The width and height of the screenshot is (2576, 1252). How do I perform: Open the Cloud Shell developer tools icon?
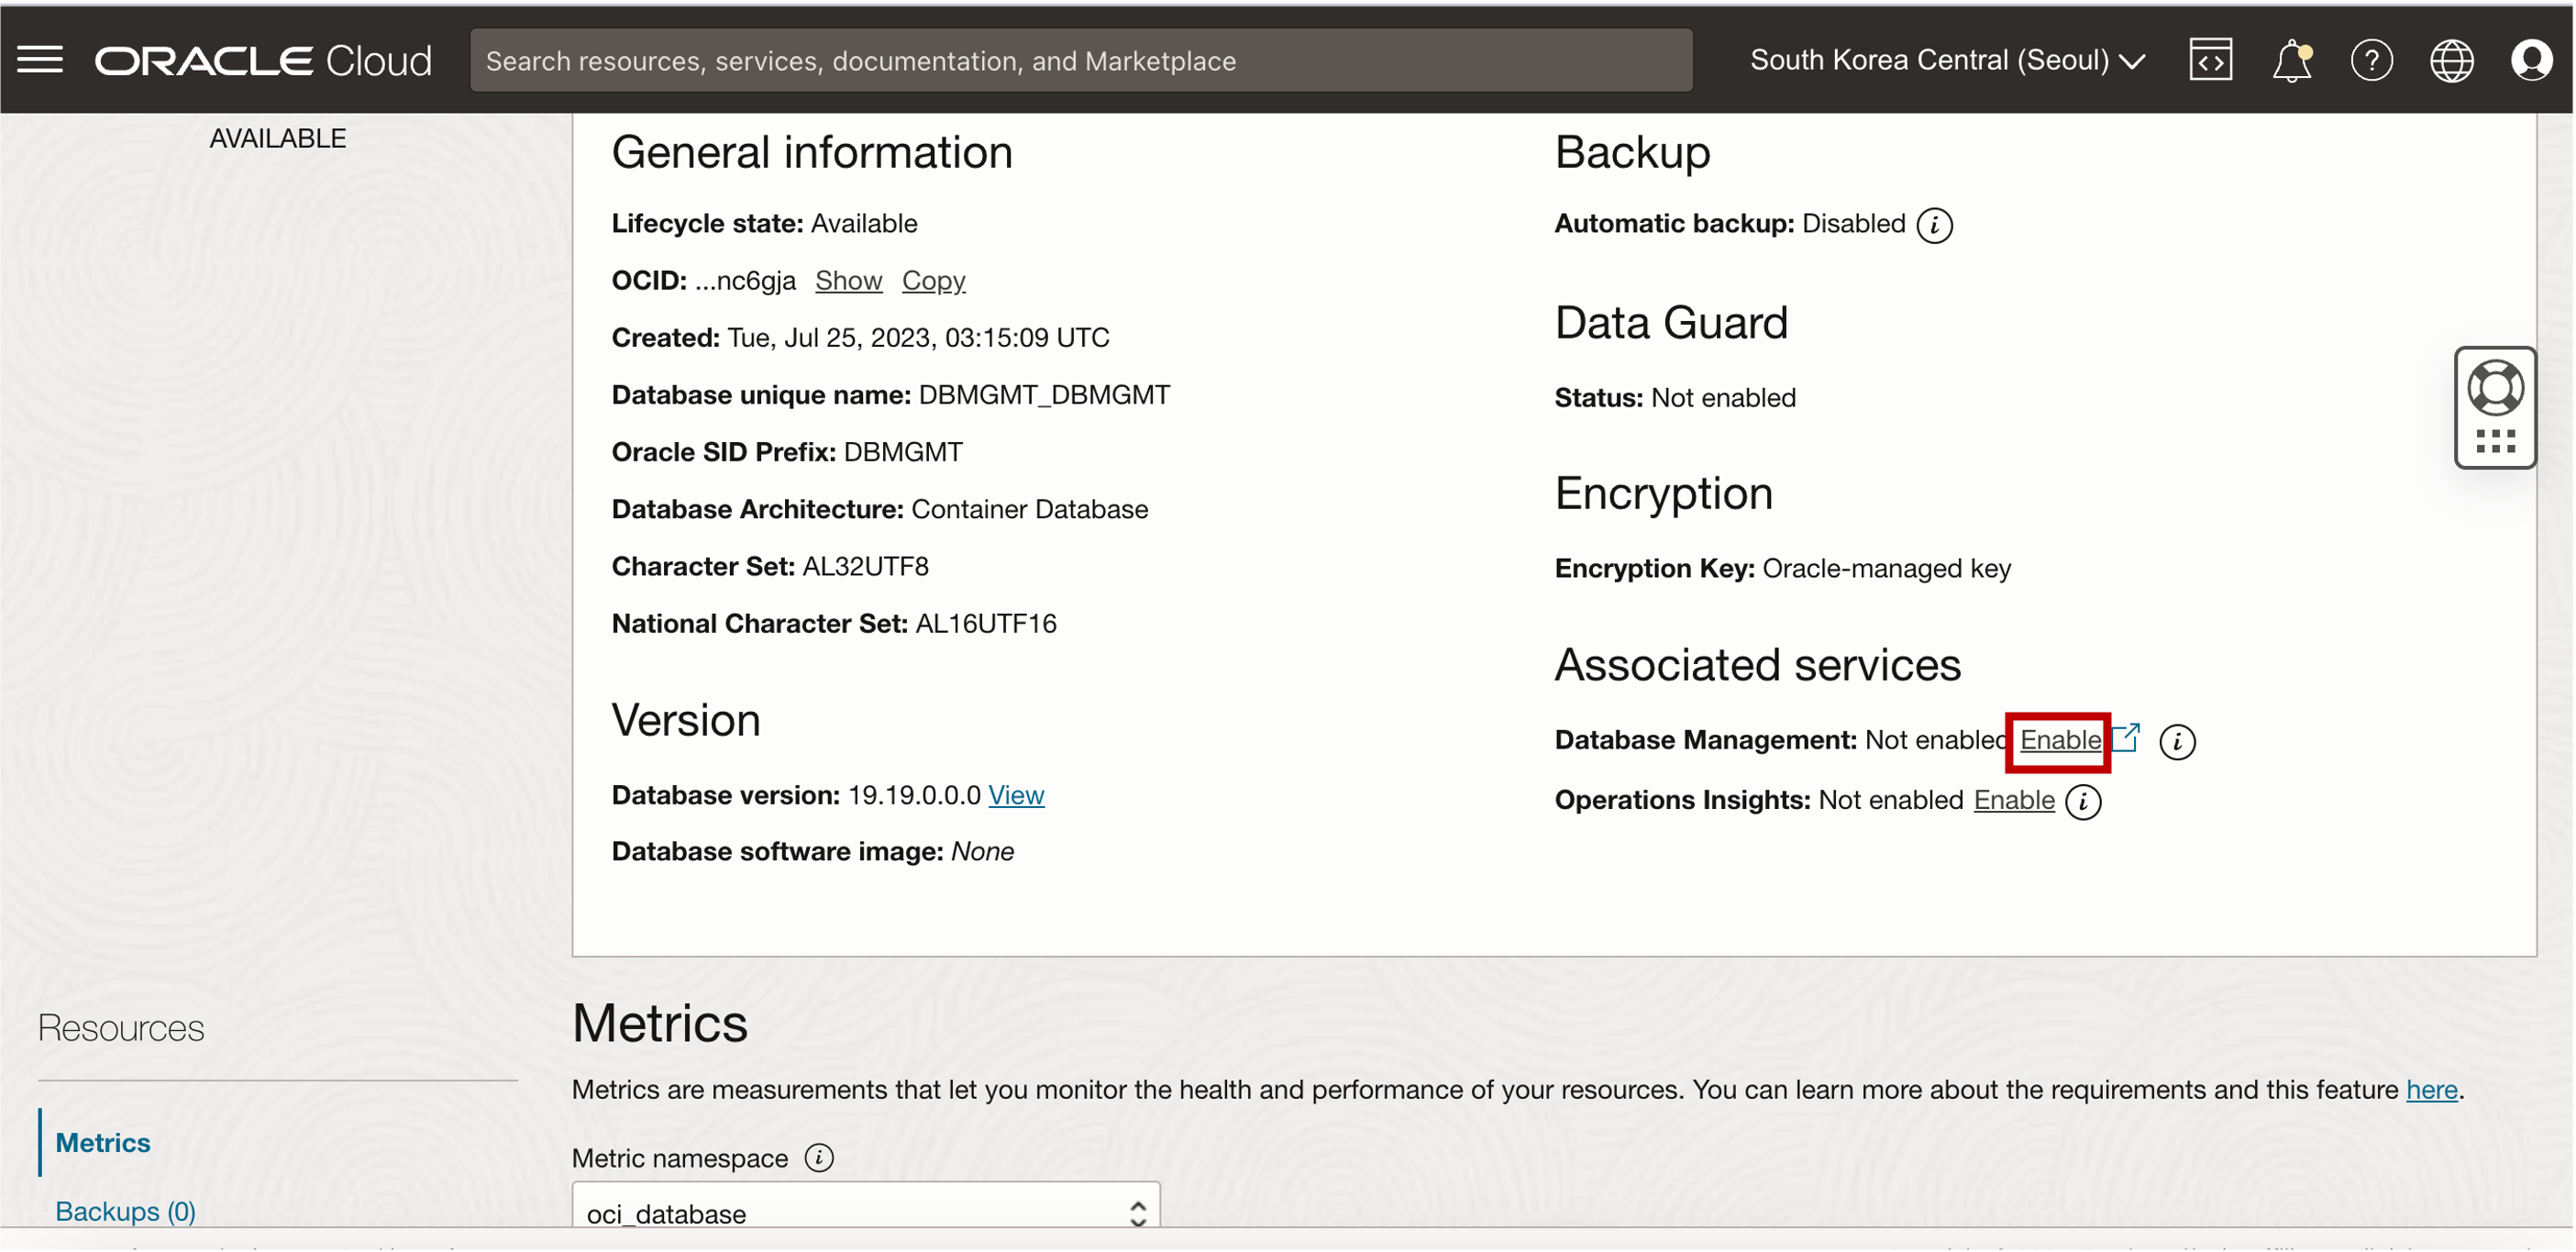[2210, 60]
